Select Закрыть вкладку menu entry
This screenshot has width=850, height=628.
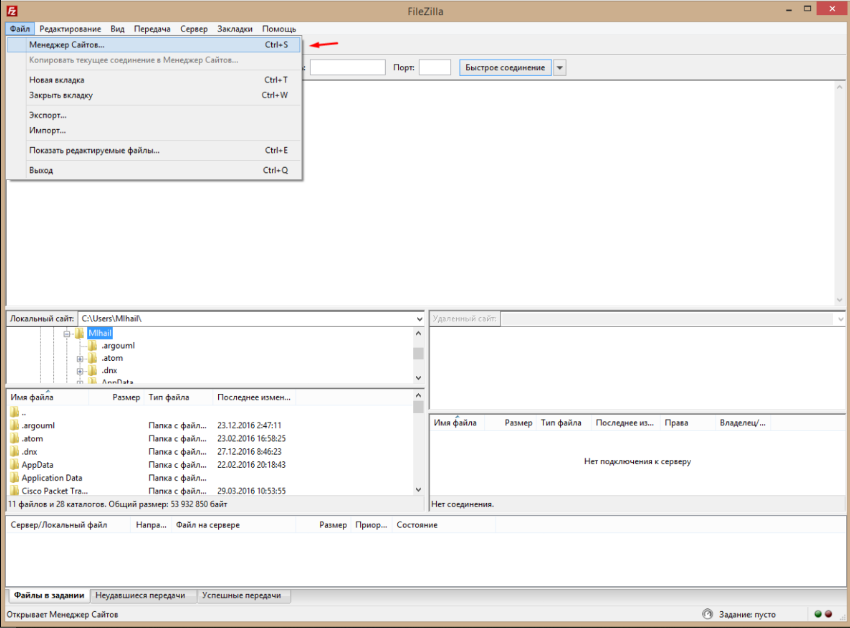coord(154,95)
